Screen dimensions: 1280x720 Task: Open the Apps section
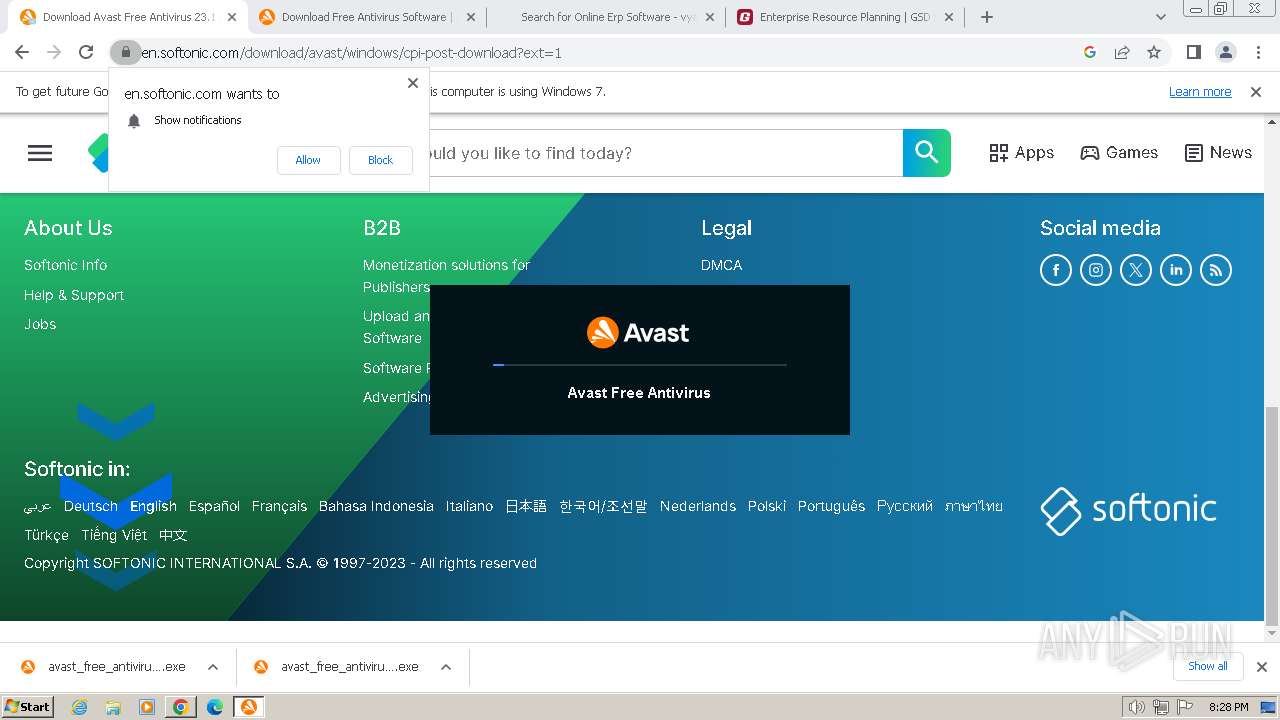click(1021, 153)
